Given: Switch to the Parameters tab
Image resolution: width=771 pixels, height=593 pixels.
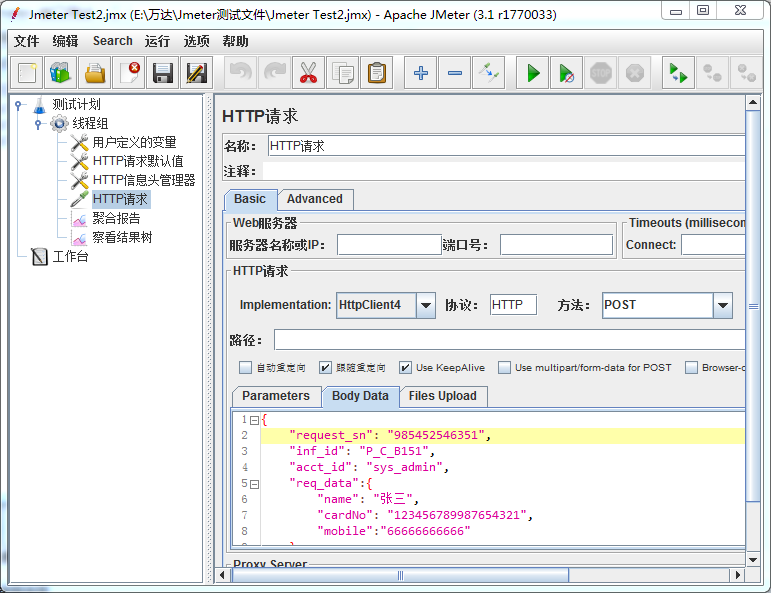Looking at the screenshot, I should click(276, 396).
